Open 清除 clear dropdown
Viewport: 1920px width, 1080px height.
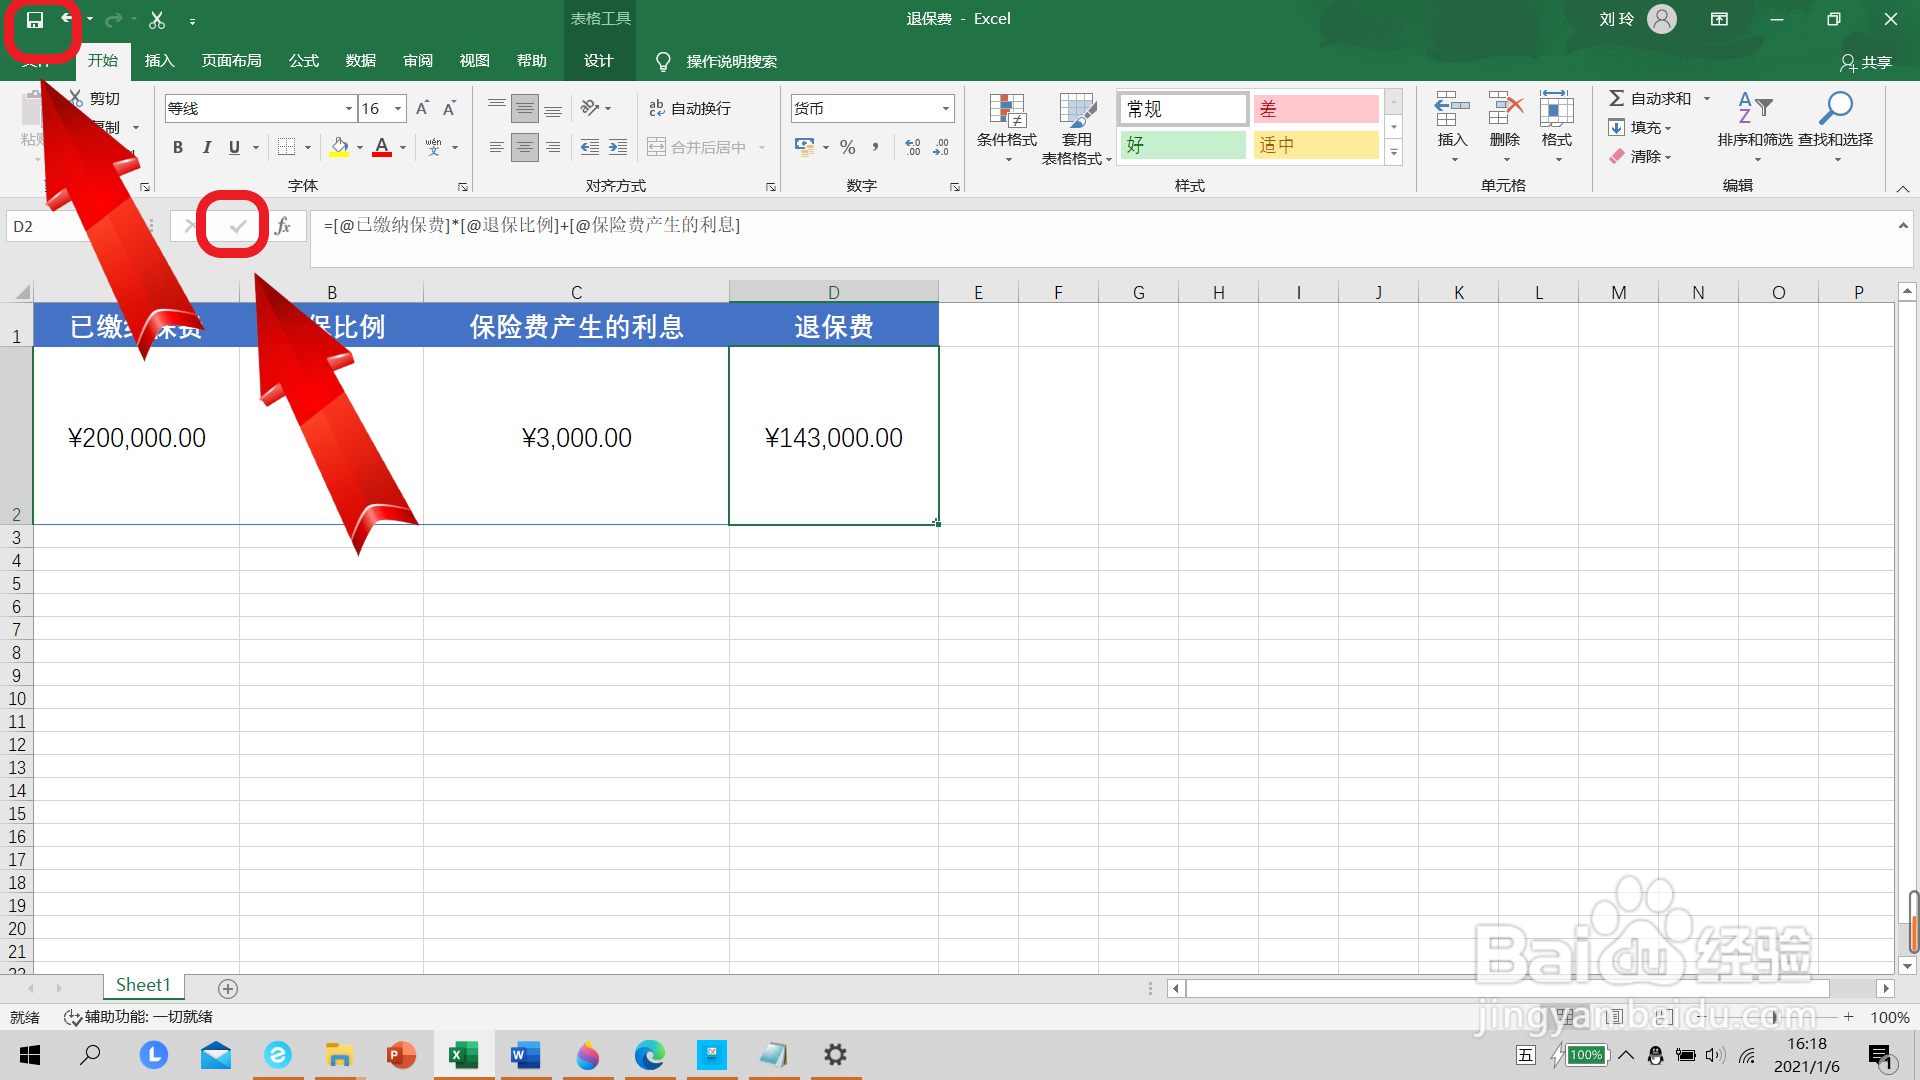point(1640,156)
